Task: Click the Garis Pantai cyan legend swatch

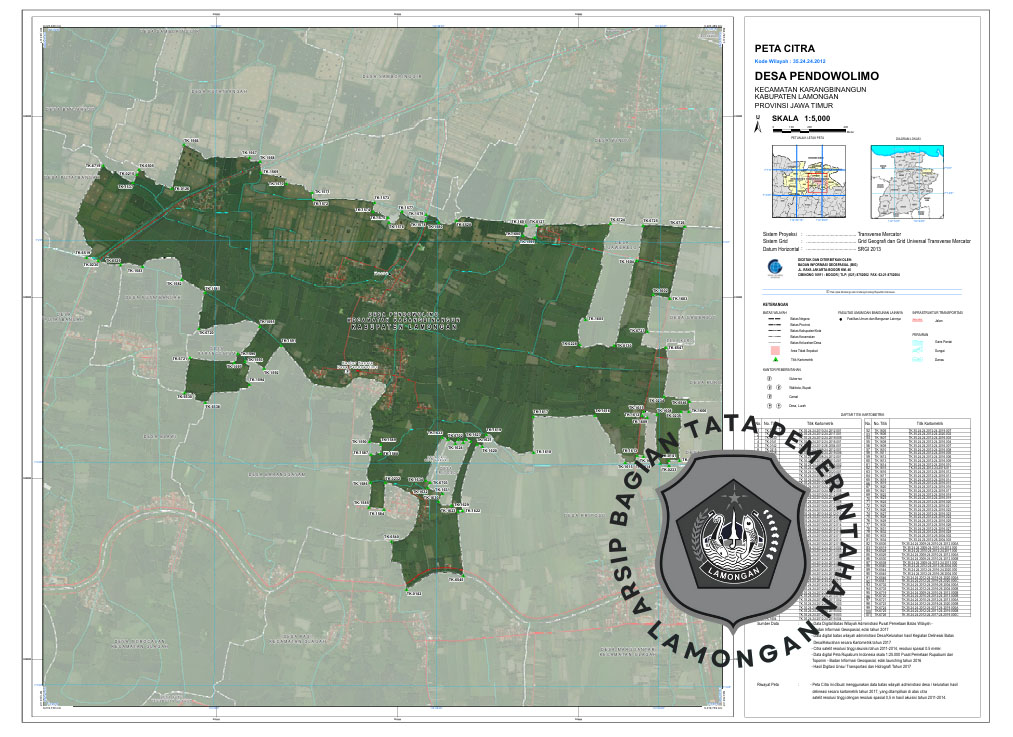Action: [x=918, y=342]
